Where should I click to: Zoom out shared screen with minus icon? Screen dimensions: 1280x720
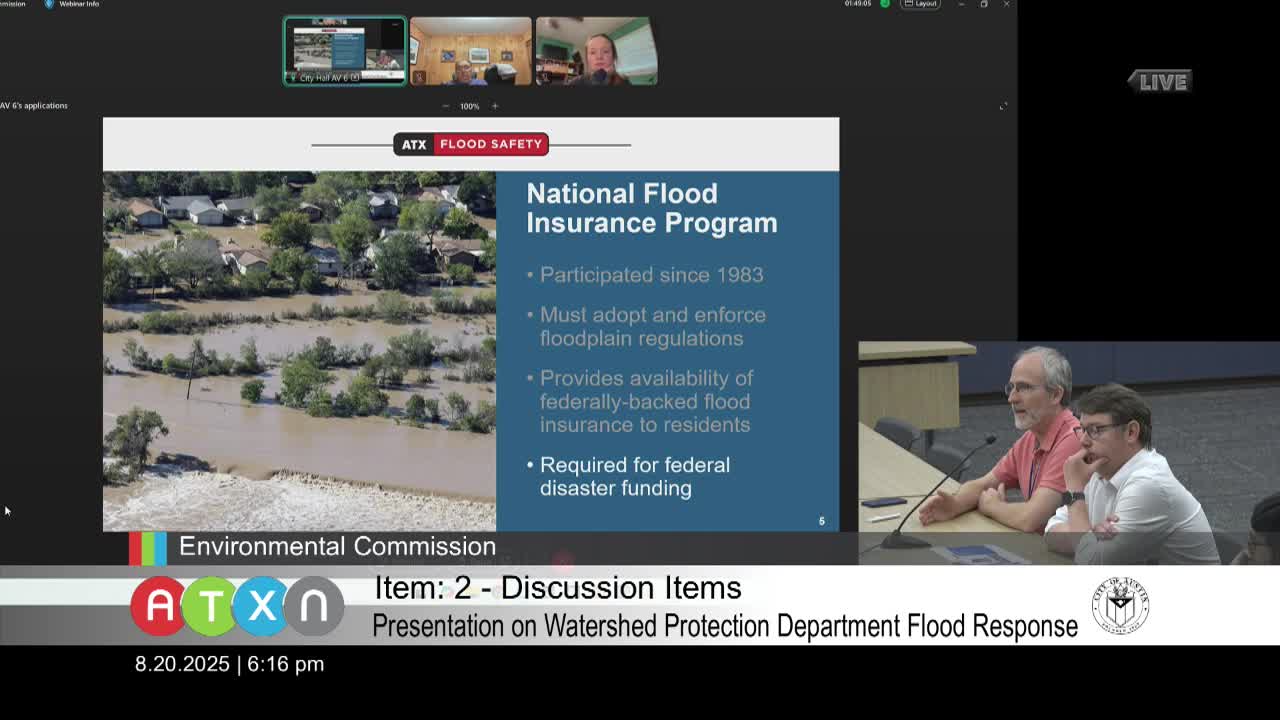446,106
